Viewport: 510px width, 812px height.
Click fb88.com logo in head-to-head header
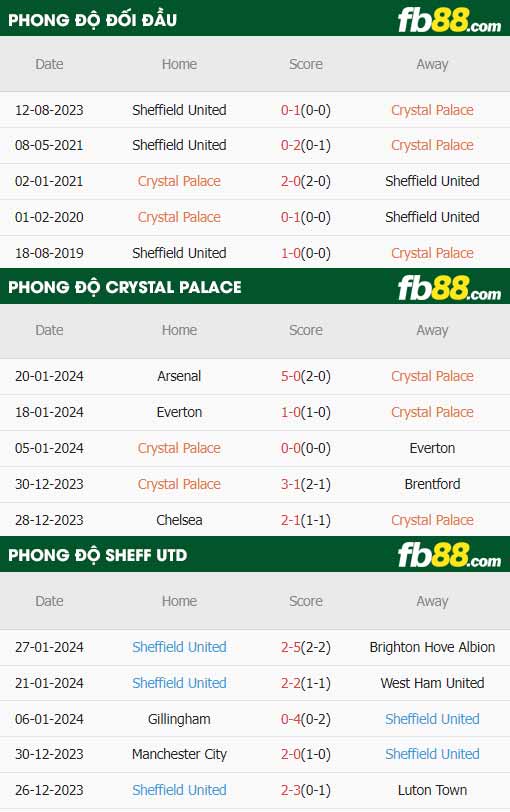[449, 21]
